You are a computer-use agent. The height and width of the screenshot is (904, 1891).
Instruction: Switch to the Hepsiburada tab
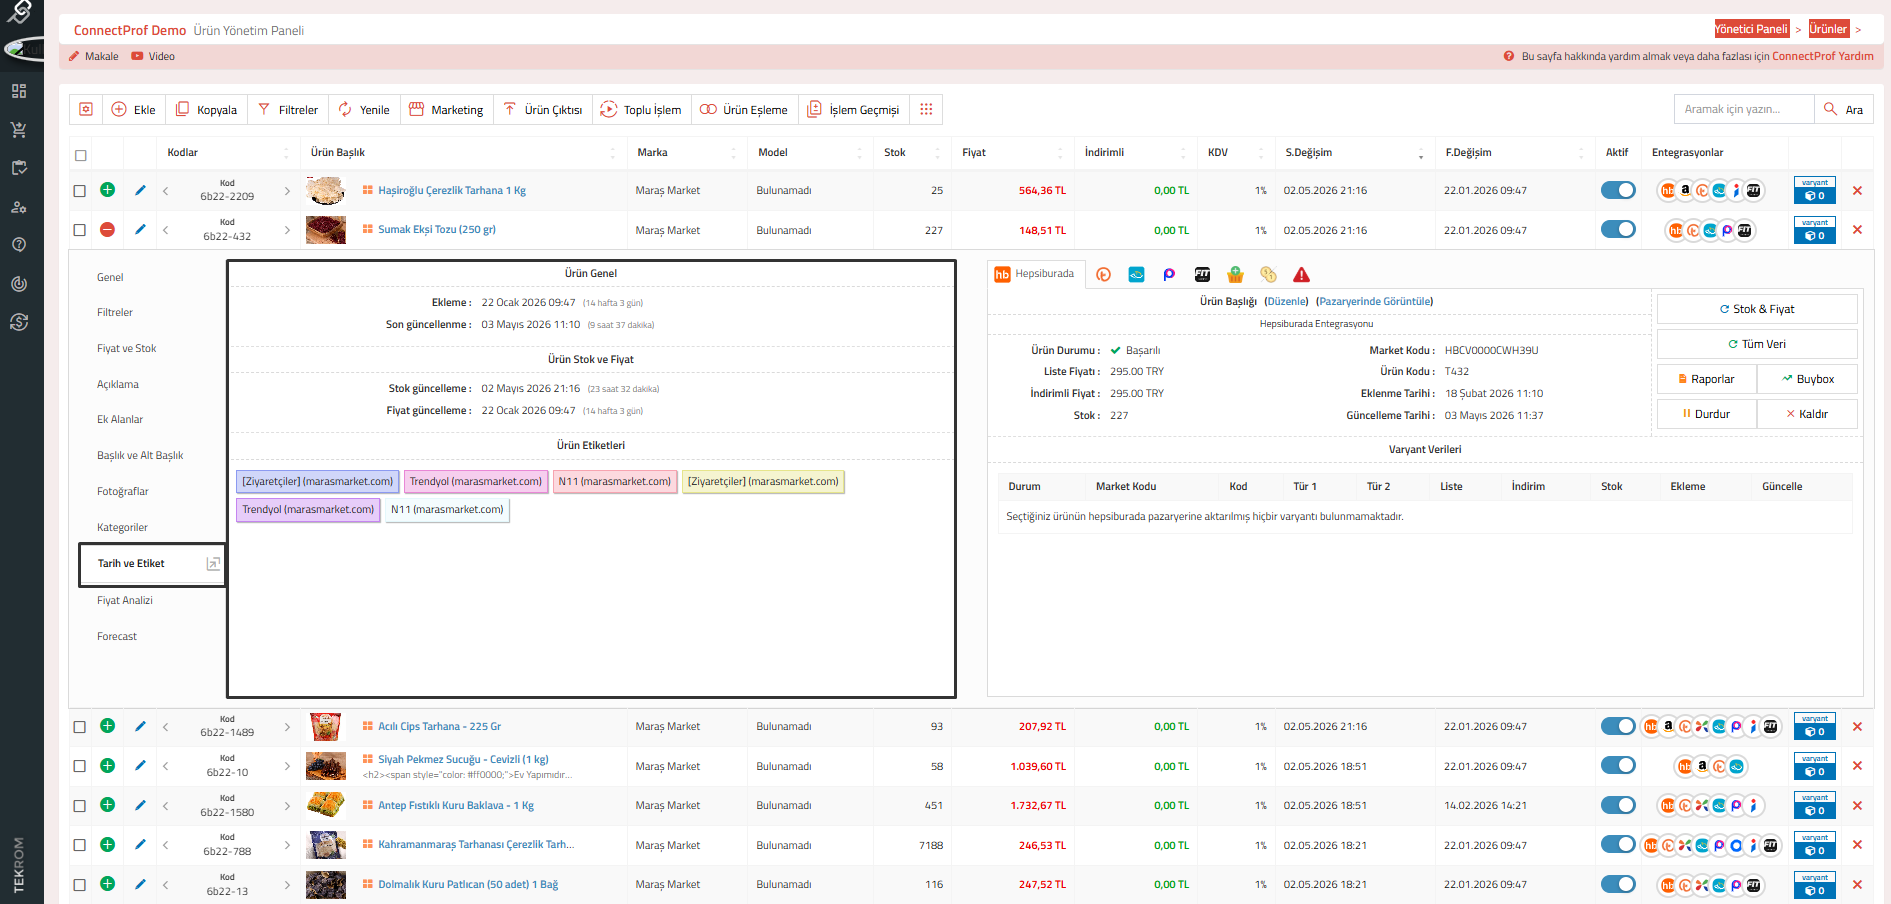[1035, 274]
